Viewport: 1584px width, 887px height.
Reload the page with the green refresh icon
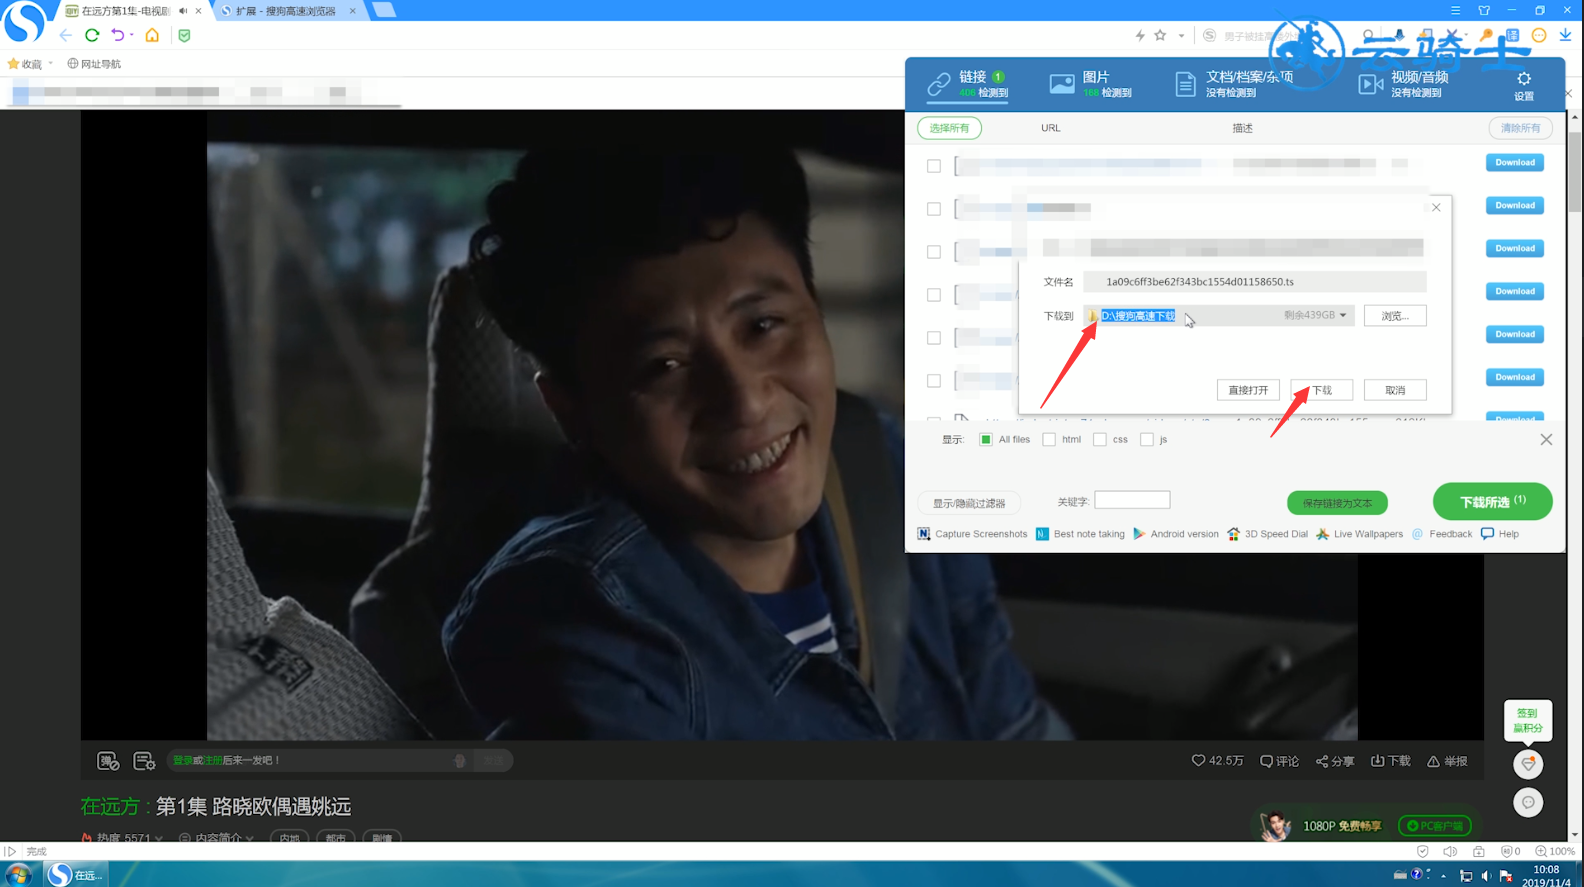(92, 35)
